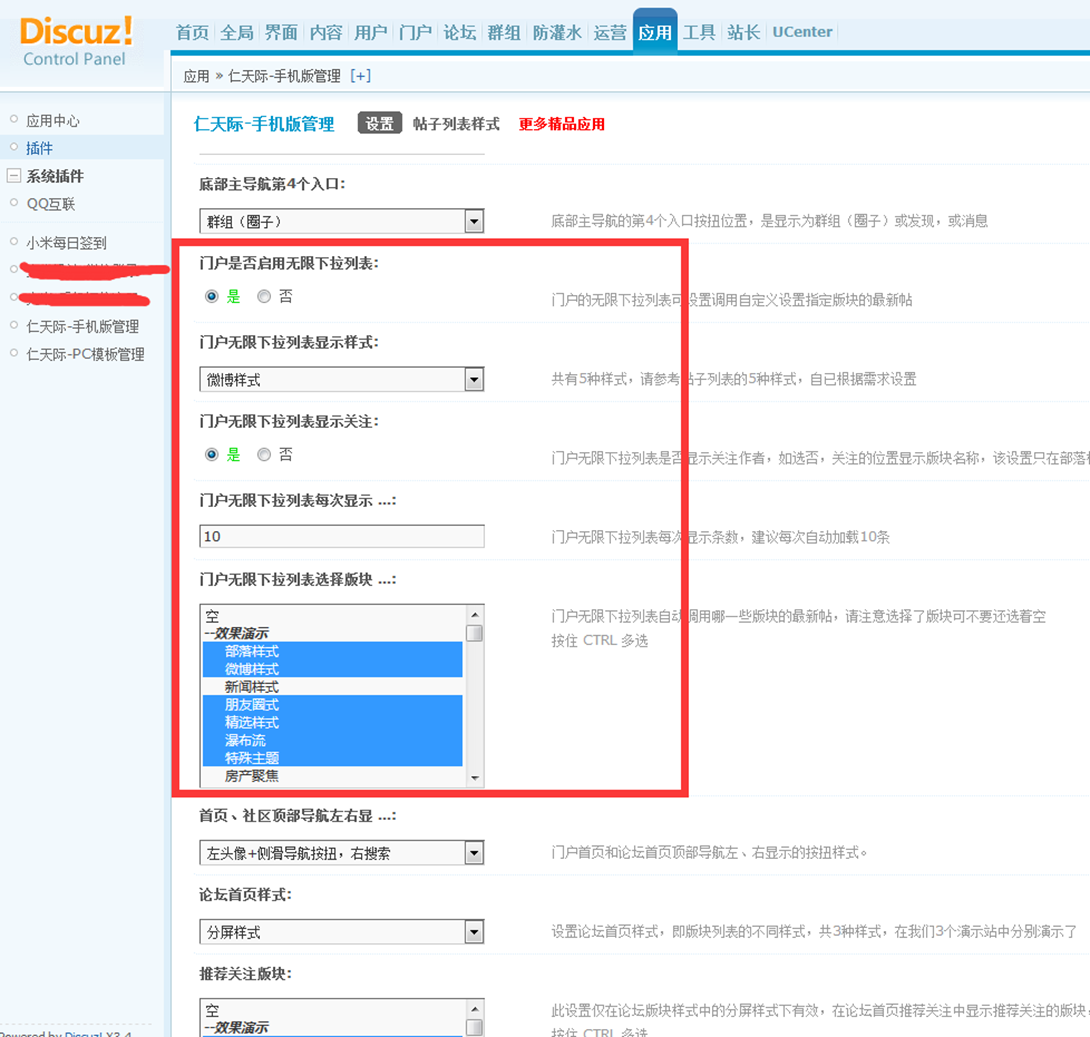Select 空 in the 推荐关注版块 list
The image size is (1090, 1037).
(x=332, y=1010)
